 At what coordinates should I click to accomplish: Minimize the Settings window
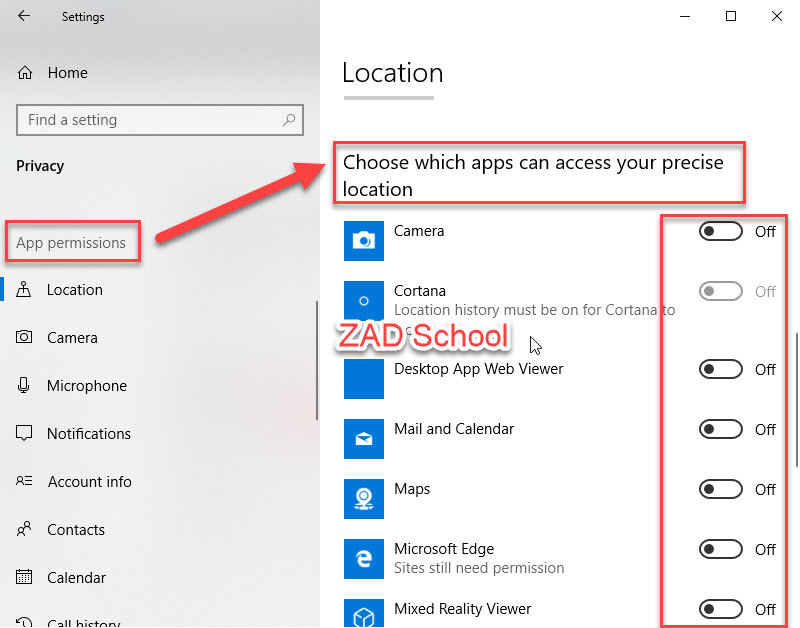pyautogui.click(x=685, y=16)
